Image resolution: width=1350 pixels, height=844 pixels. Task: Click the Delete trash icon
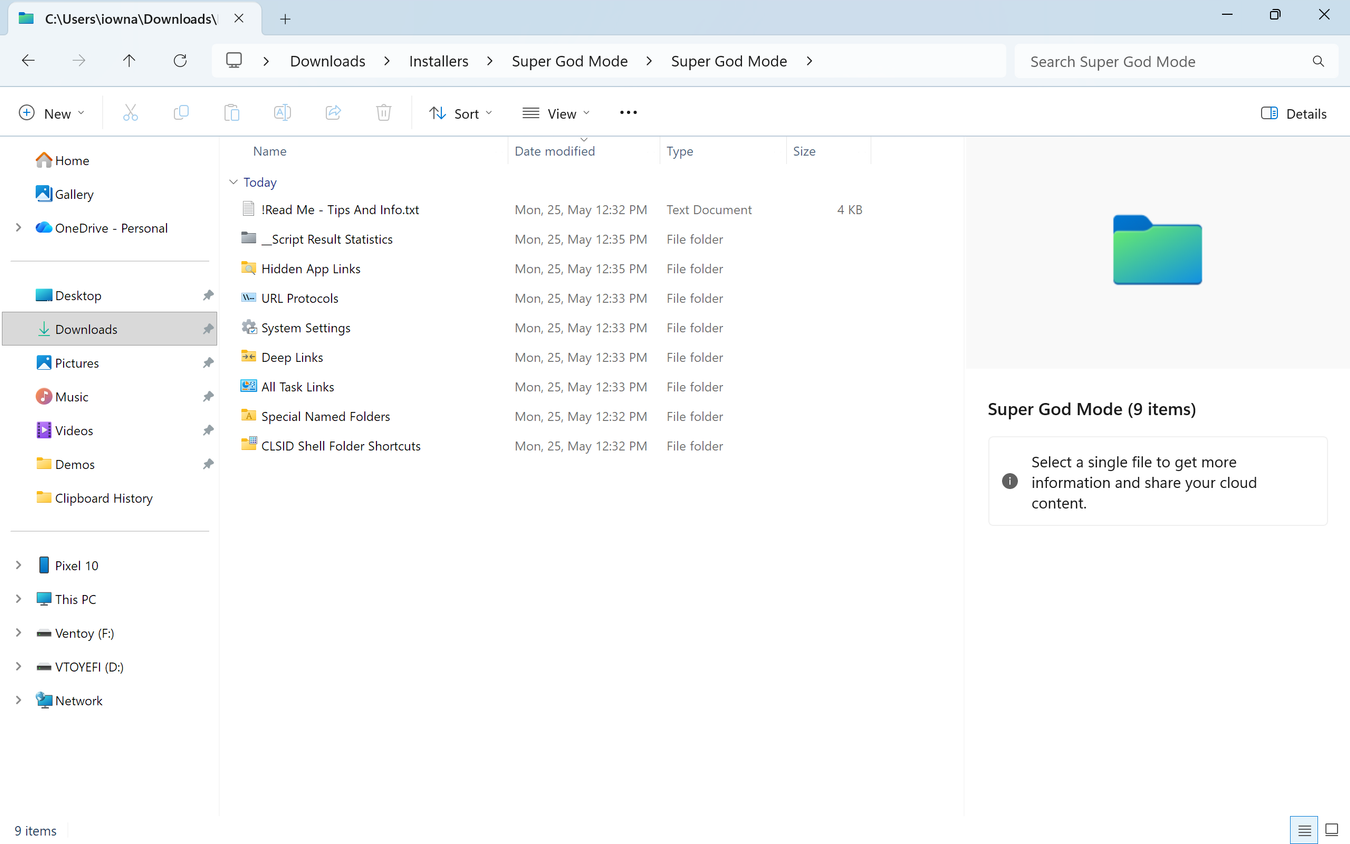click(x=383, y=113)
